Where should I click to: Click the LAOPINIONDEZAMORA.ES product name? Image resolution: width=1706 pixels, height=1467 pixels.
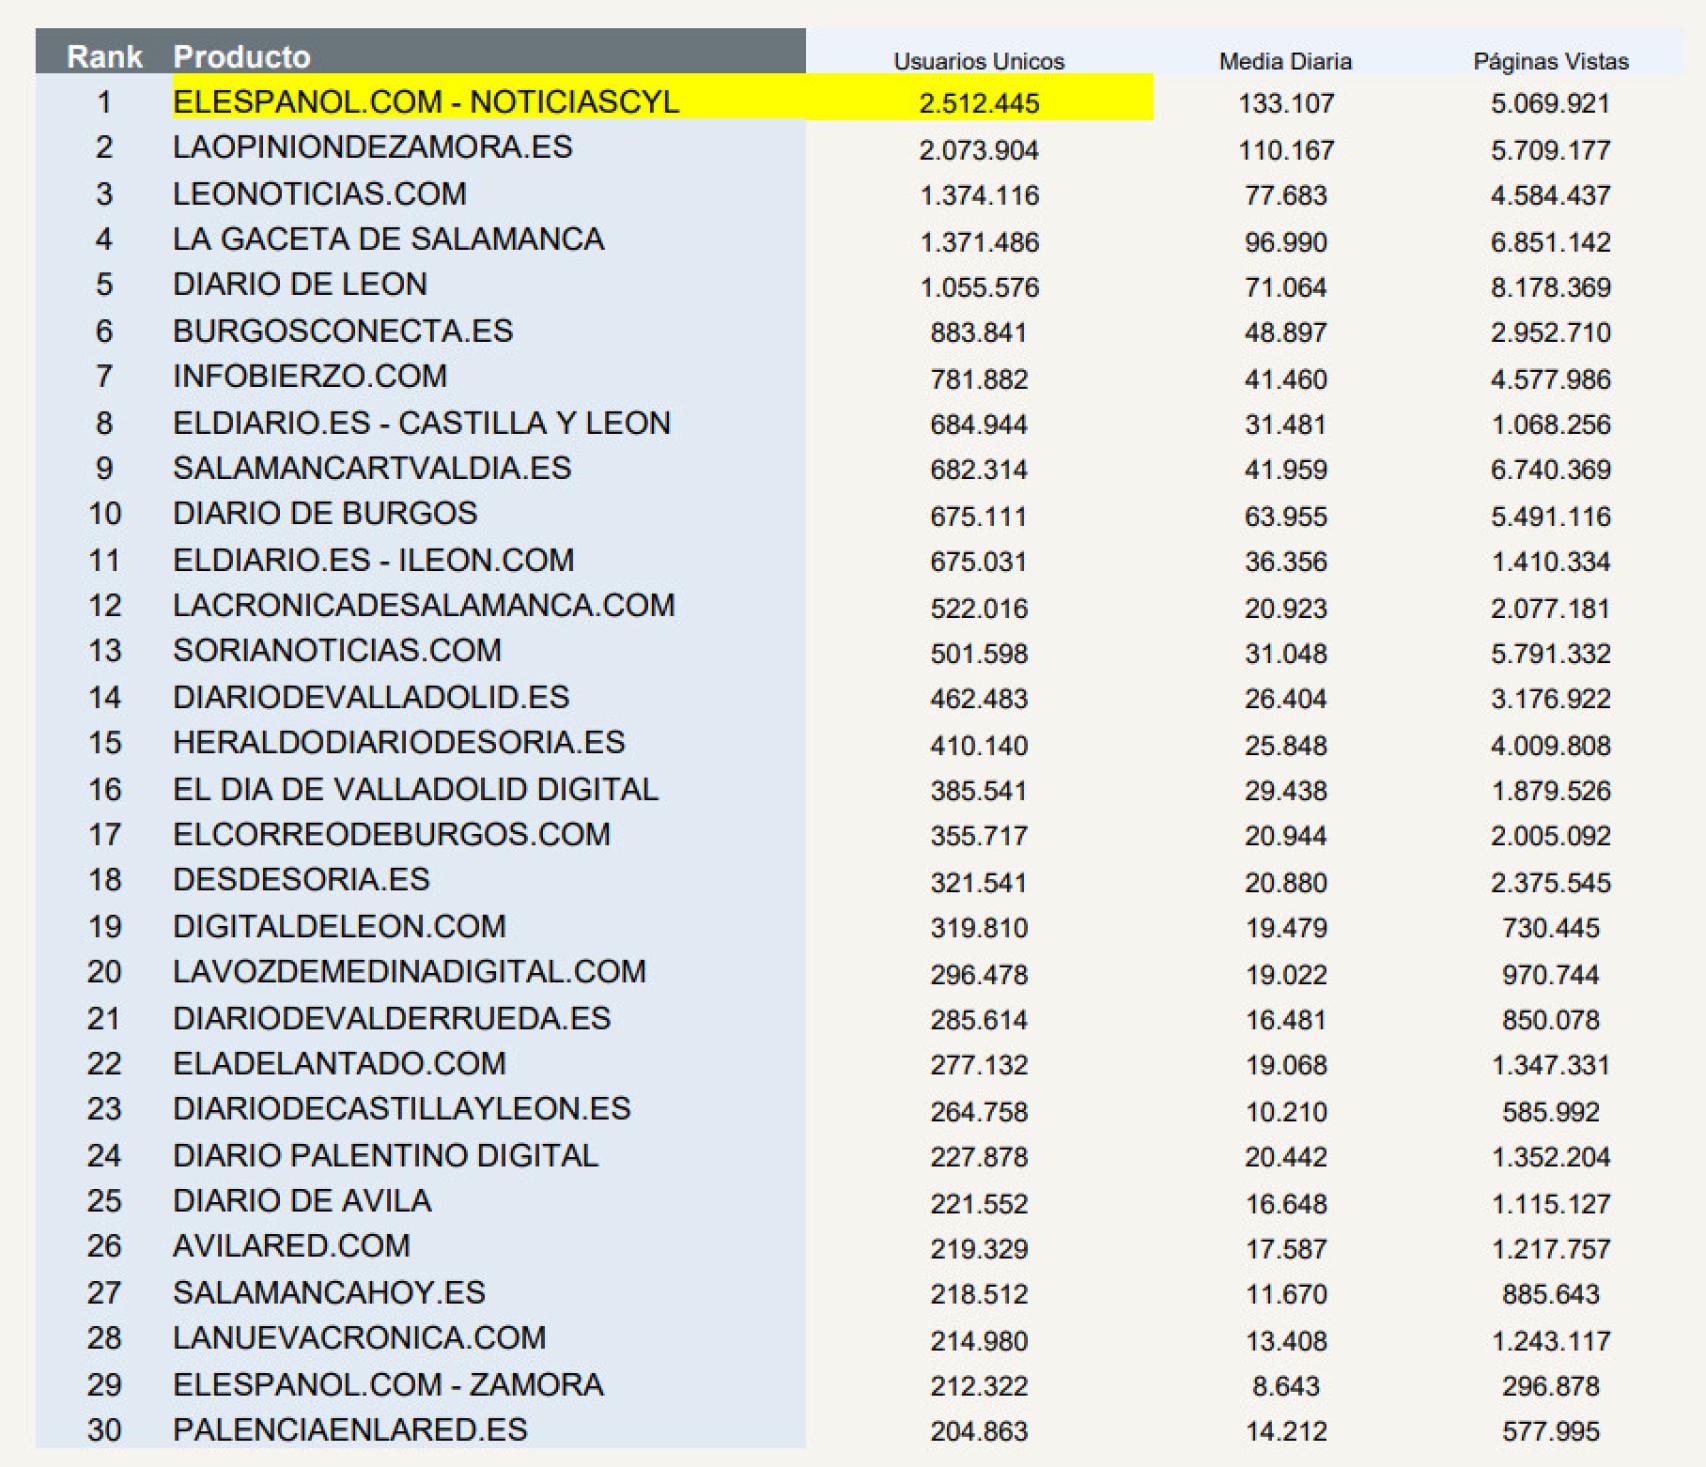click(x=372, y=148)
